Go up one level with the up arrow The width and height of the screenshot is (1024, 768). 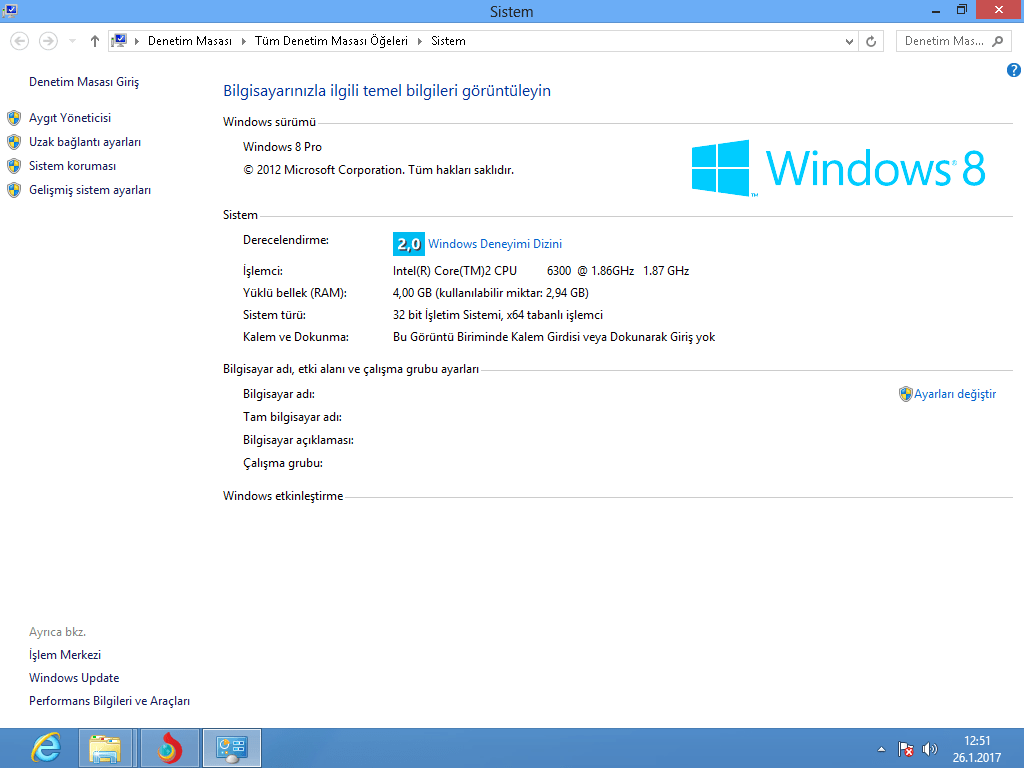[95, 41]
